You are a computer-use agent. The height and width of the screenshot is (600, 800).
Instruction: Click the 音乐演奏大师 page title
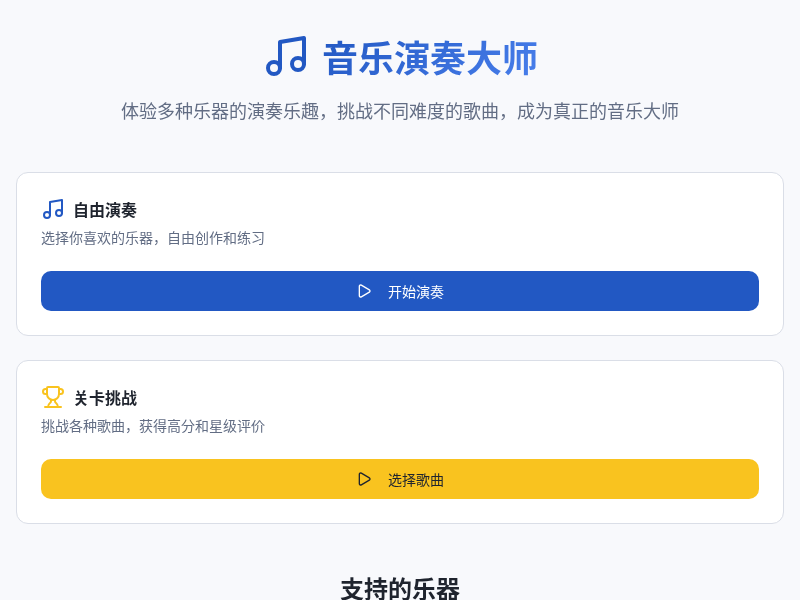428,58
